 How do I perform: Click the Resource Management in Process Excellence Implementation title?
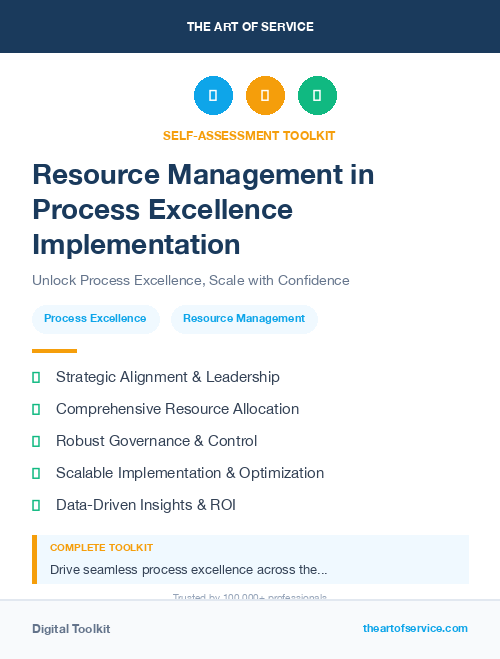click(x=203, y=209)
